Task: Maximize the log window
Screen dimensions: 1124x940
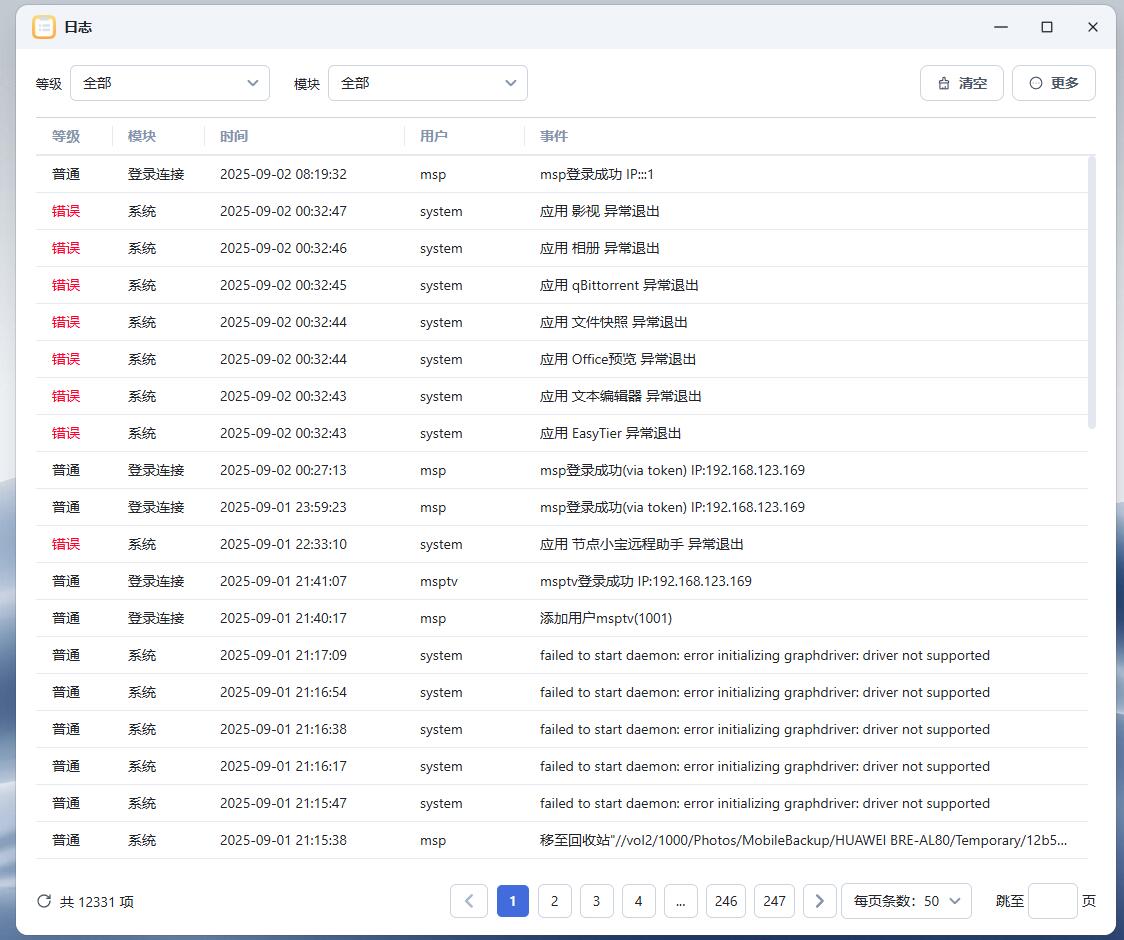Action: [x=1047, y=27]
